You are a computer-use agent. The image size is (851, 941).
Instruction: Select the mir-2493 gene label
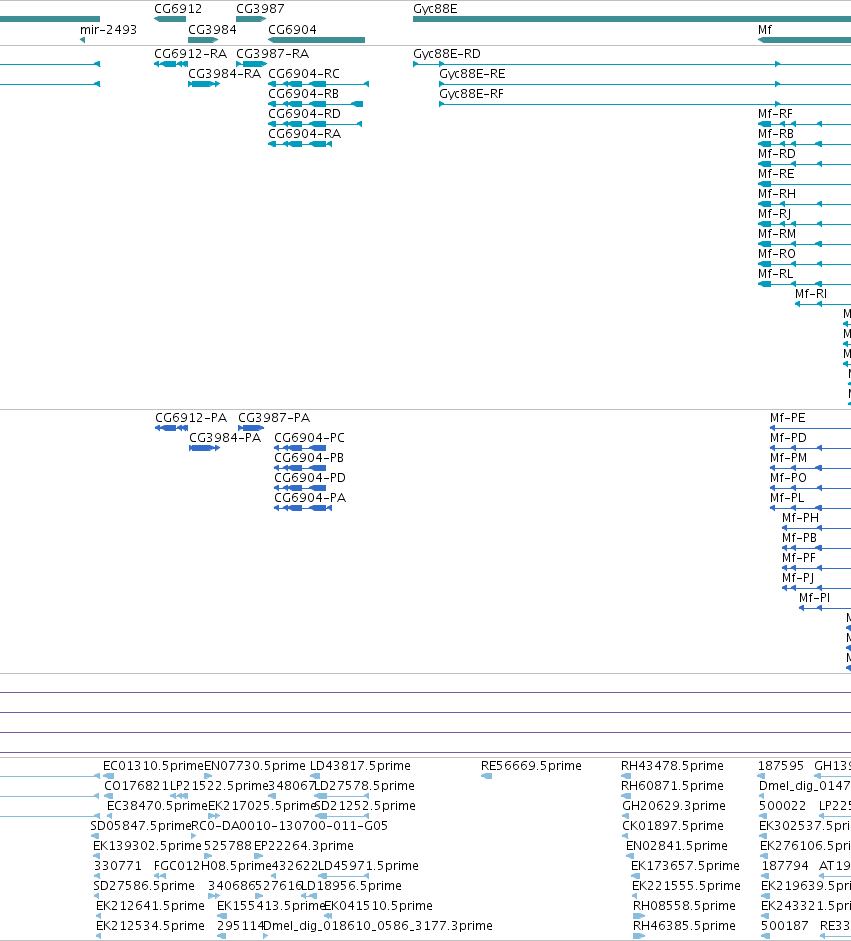coord(108,29)
